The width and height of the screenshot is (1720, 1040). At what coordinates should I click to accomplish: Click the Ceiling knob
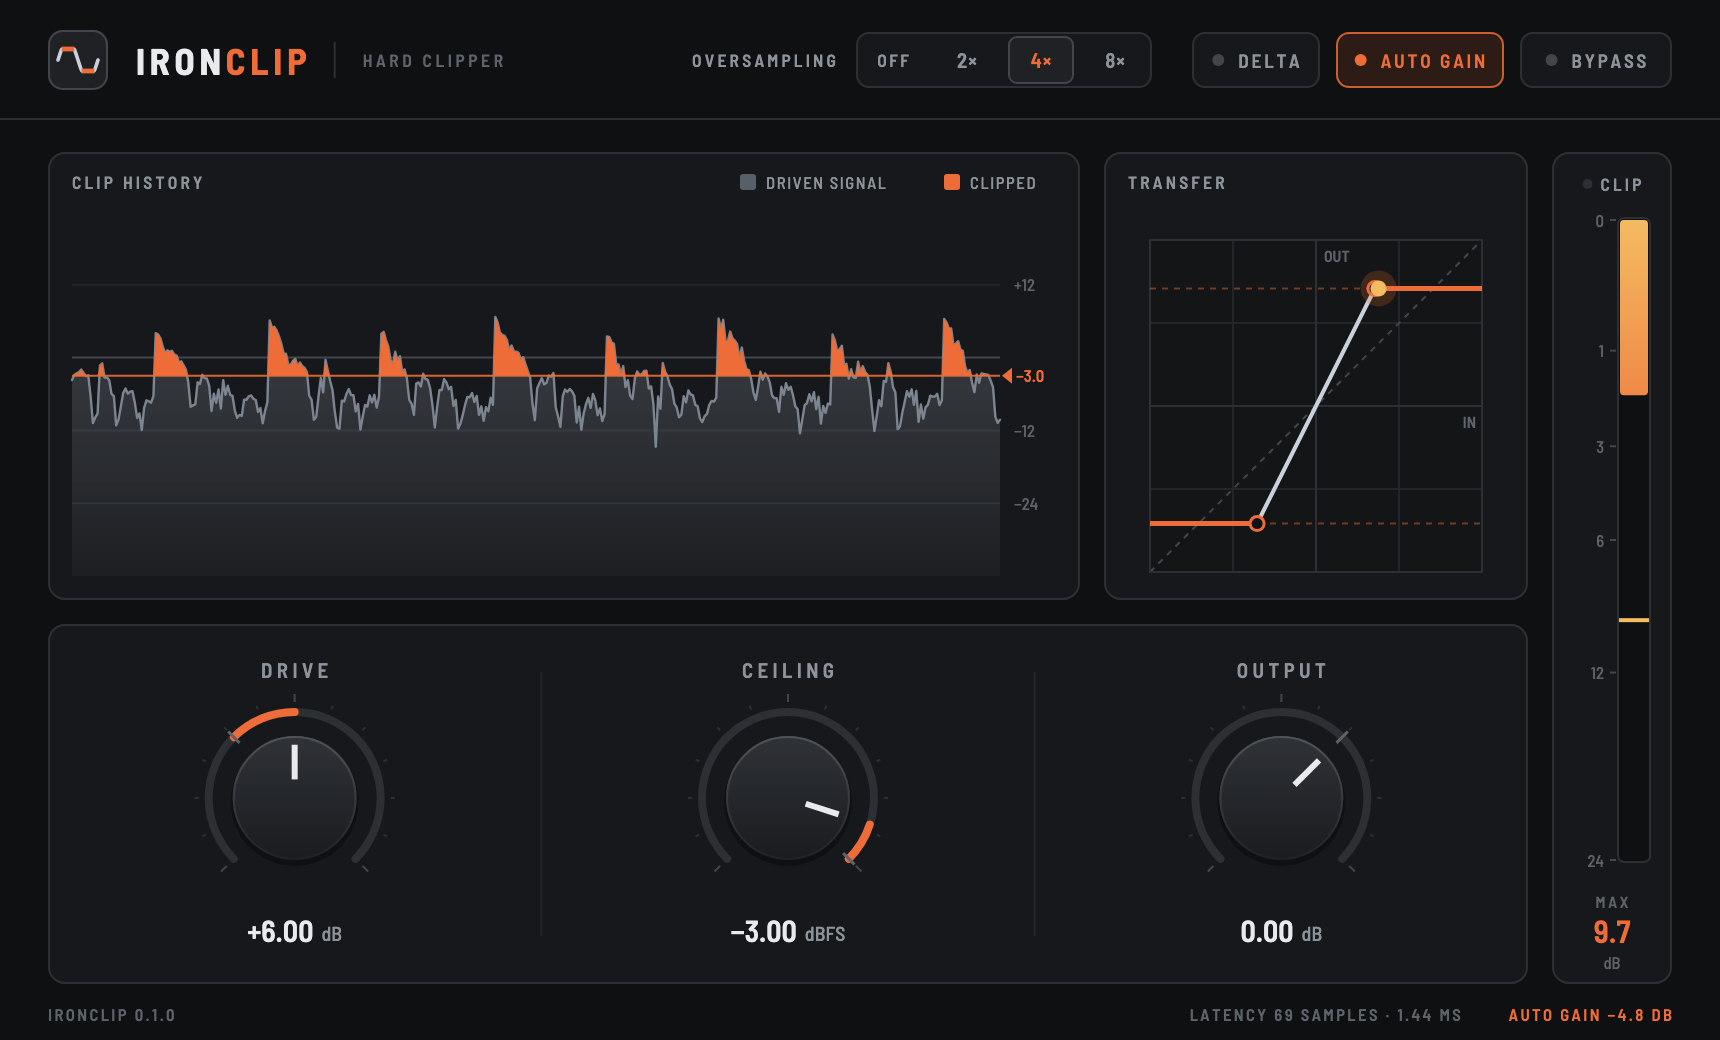(x=788, y=798)
